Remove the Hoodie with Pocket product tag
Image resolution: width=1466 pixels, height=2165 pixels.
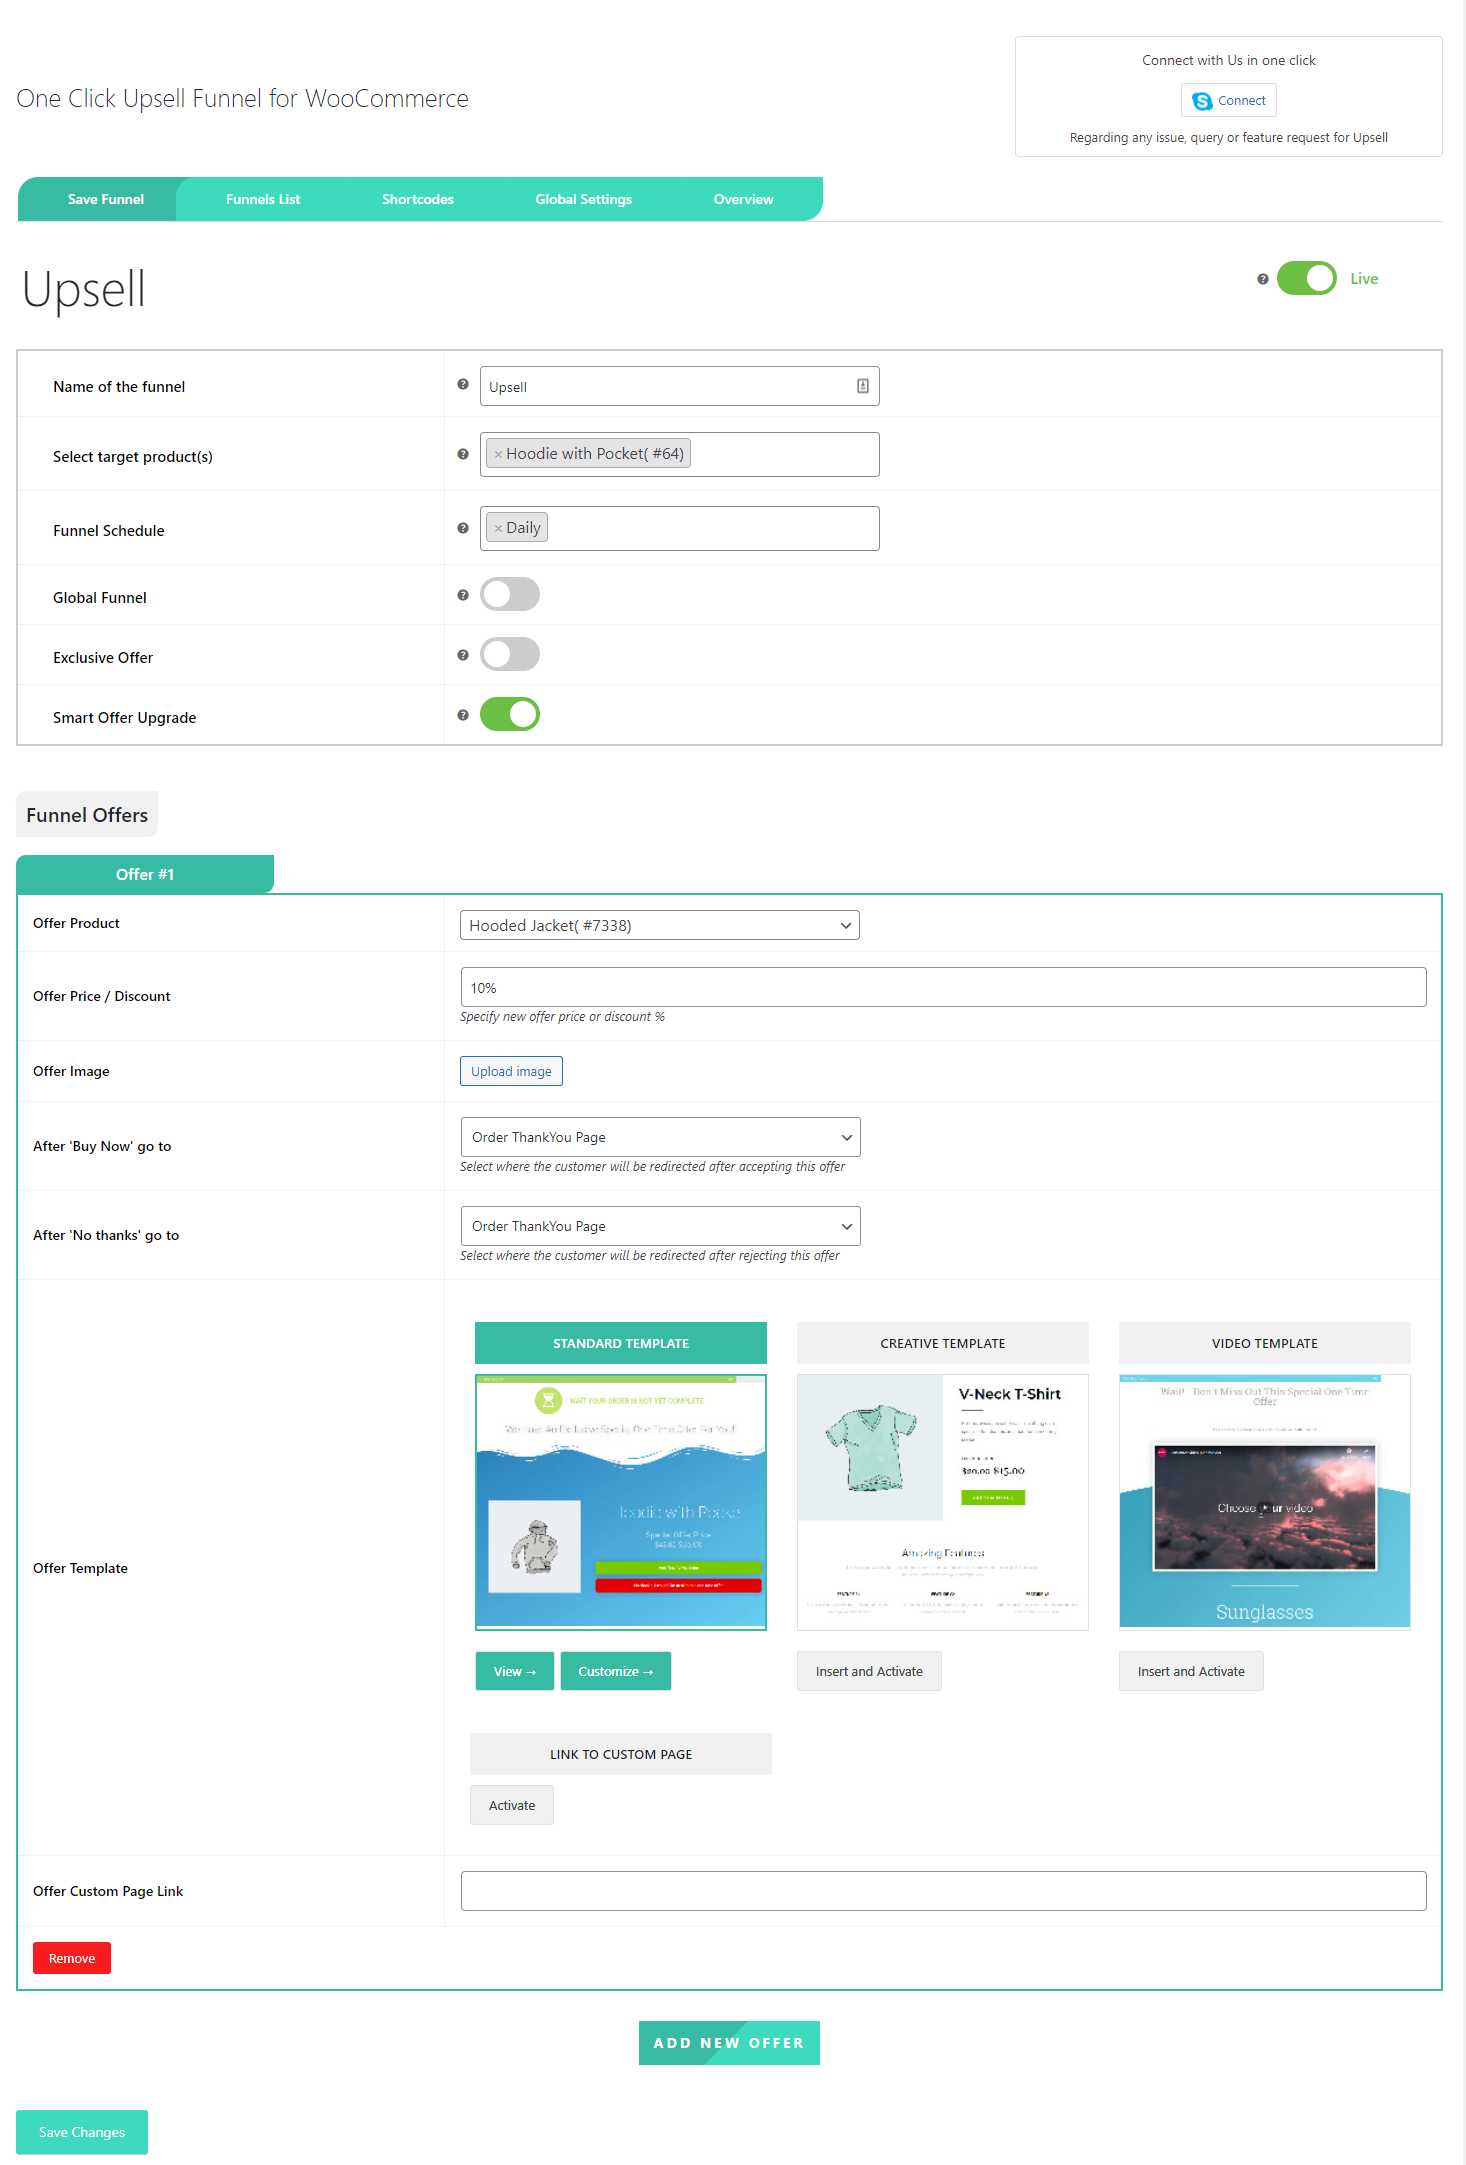coord(498,454)
